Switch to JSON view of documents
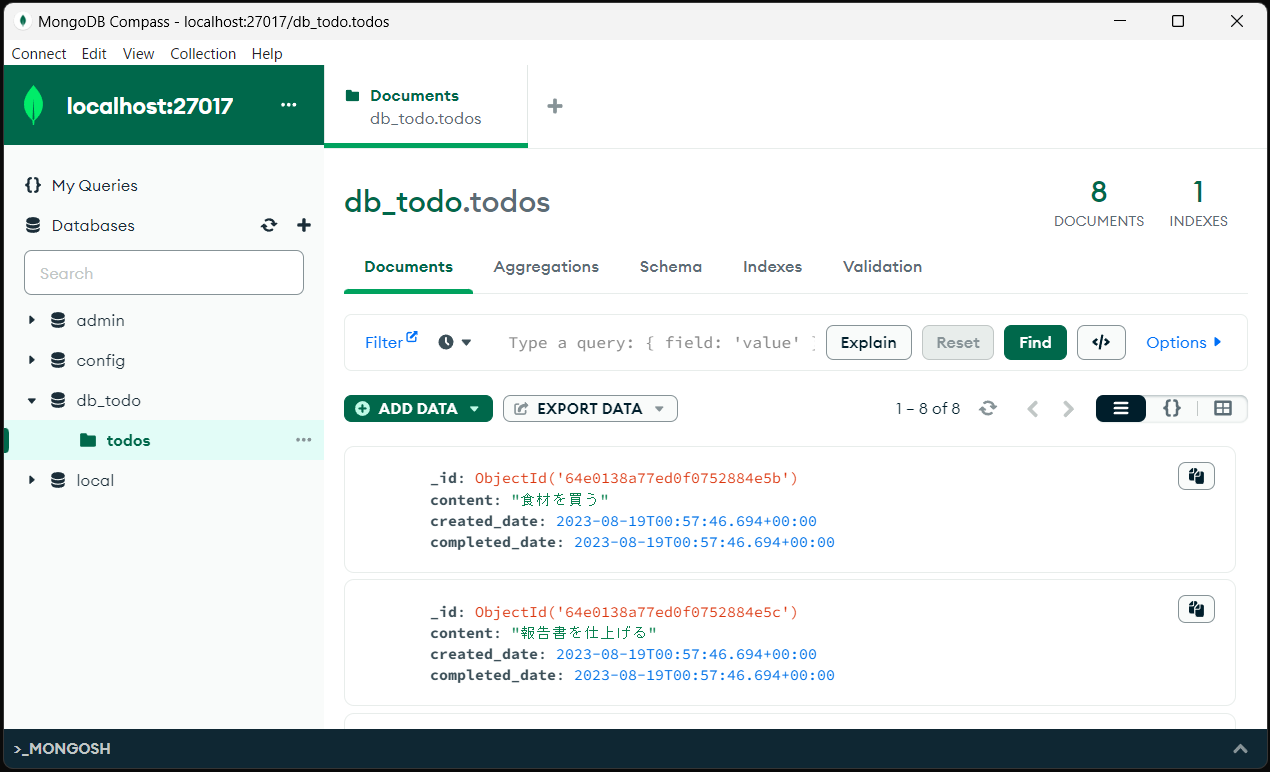This screenshot has width=1270, height=772. click(1172, 408)
